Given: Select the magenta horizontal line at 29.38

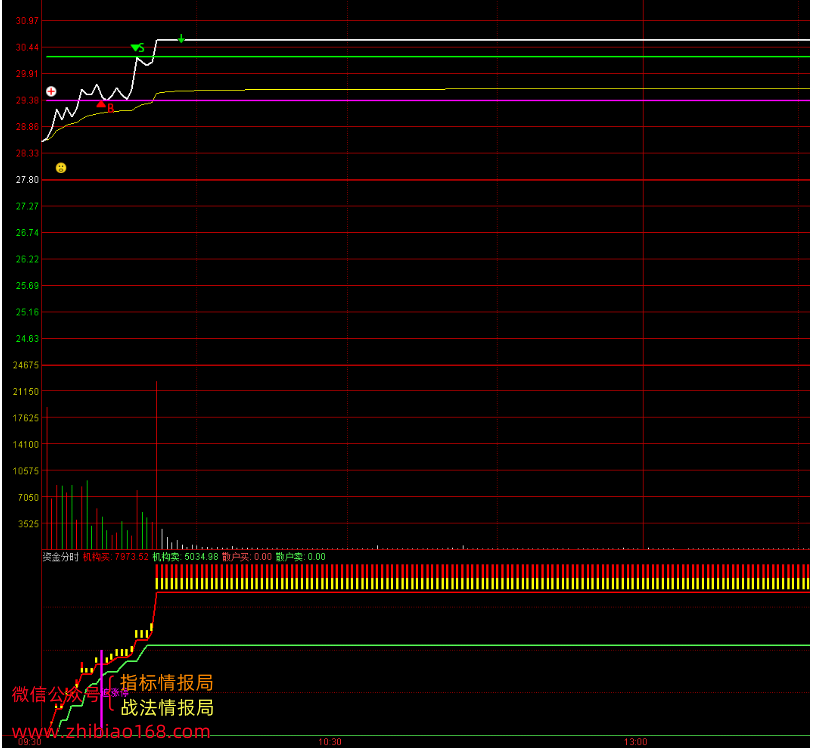Looking at the screenshot, I should [428, 100].
